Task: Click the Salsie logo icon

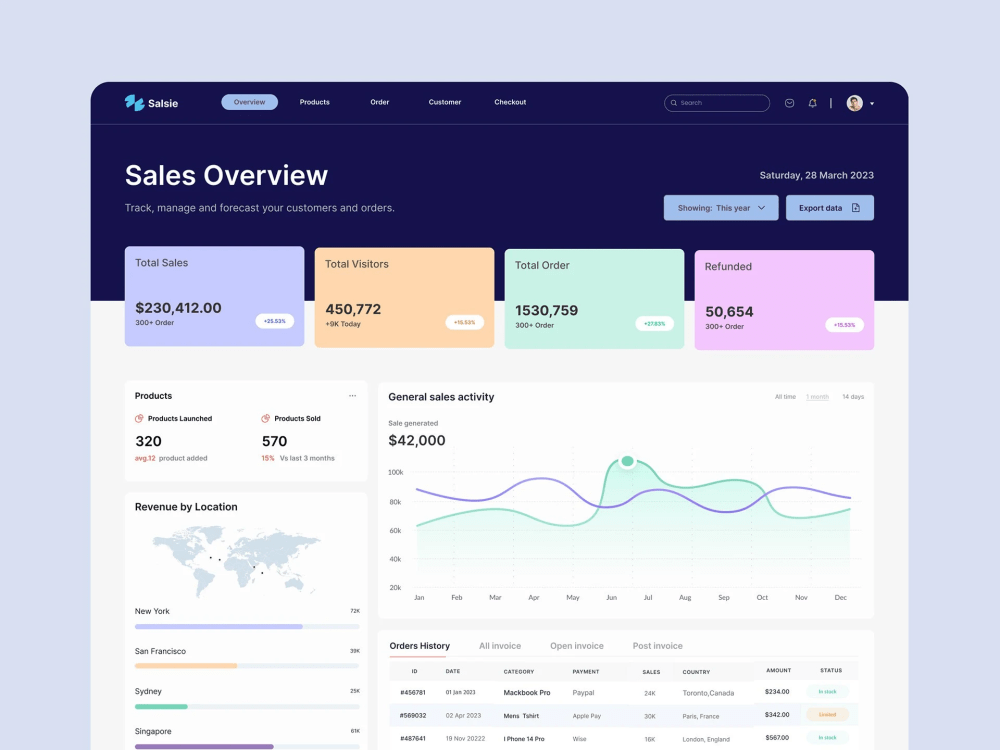Action: point(134,103)
